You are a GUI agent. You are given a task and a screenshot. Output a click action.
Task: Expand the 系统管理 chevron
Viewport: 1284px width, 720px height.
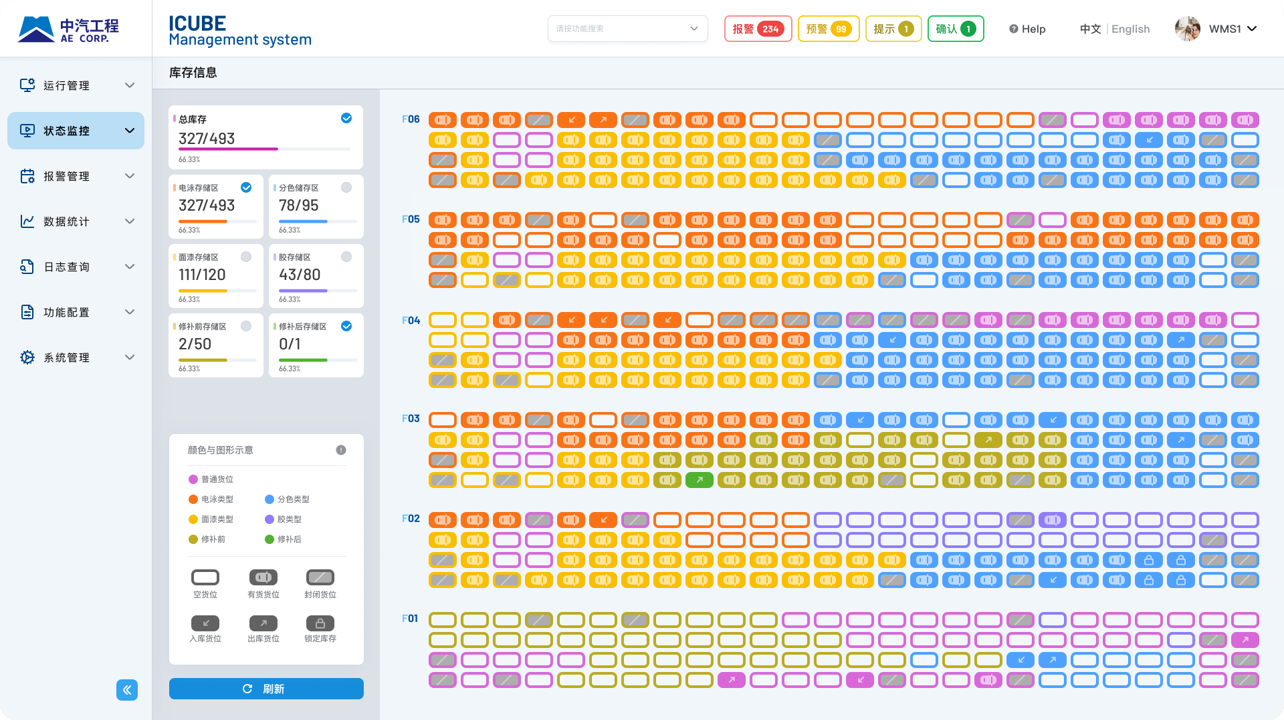(x=129, y=357)
